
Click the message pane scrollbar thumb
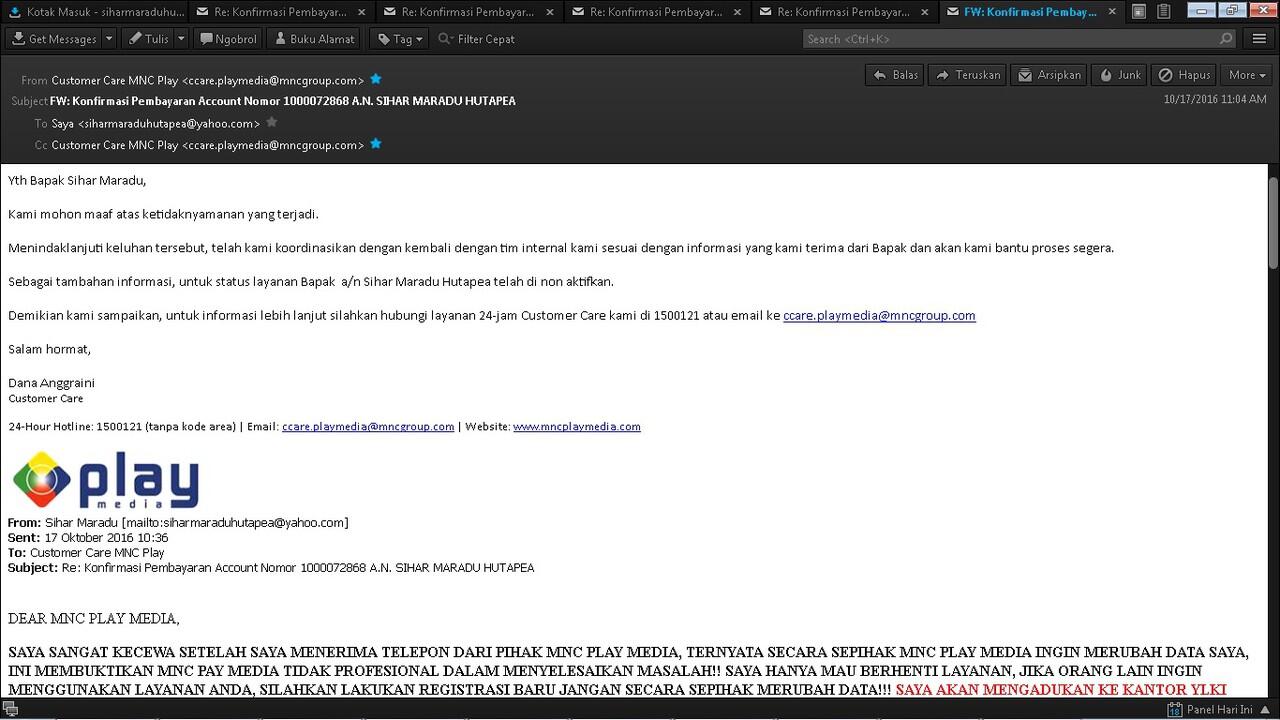pos(1273,222)
